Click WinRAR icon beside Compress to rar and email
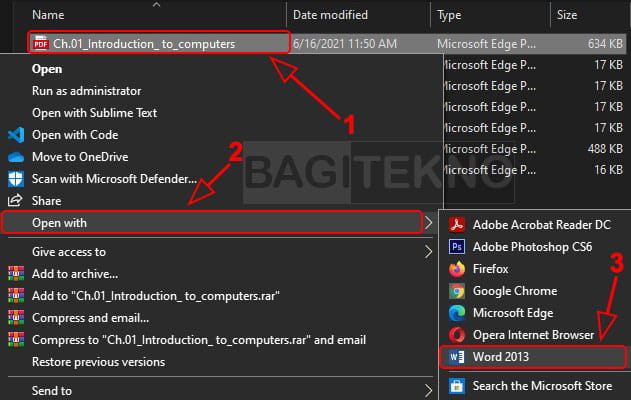 point(16,340)
